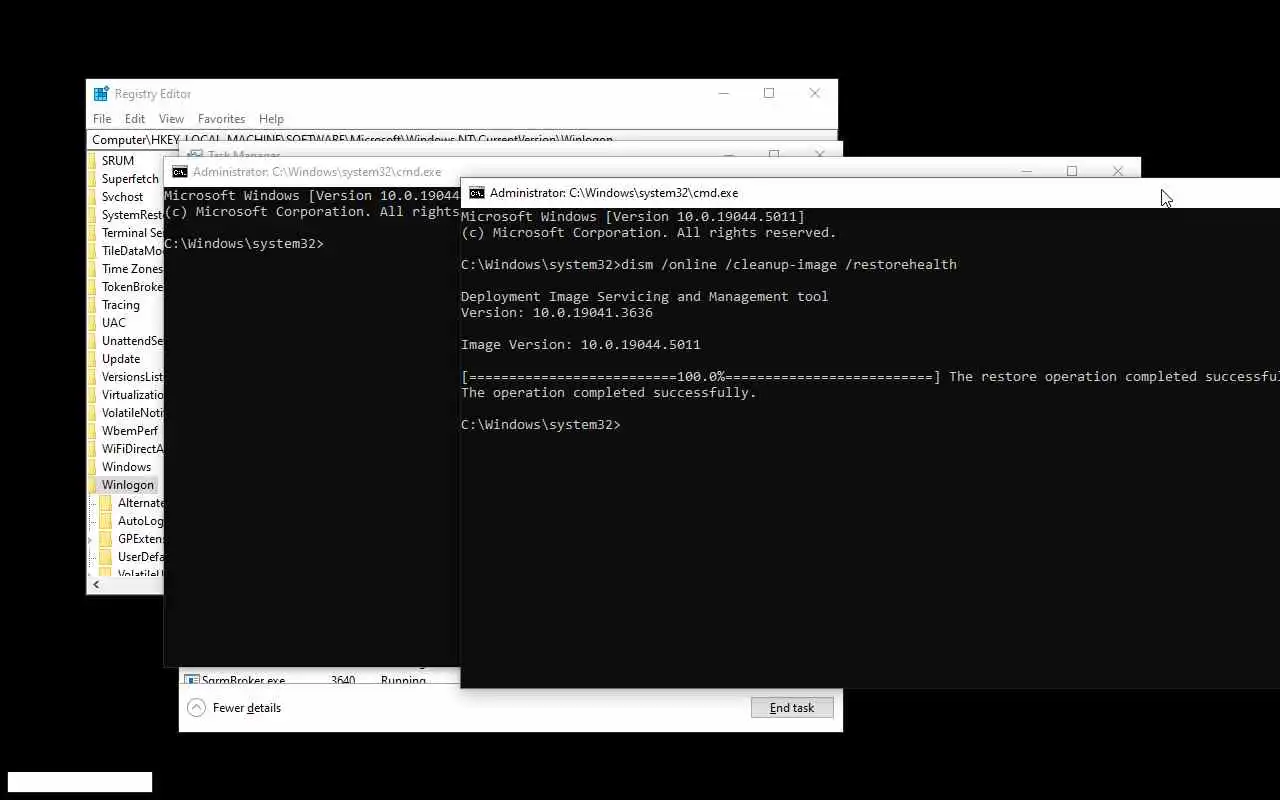Select the Alternate subkey under Winlogon
This screenshot has height=800, width=1280.
(140, 503)
